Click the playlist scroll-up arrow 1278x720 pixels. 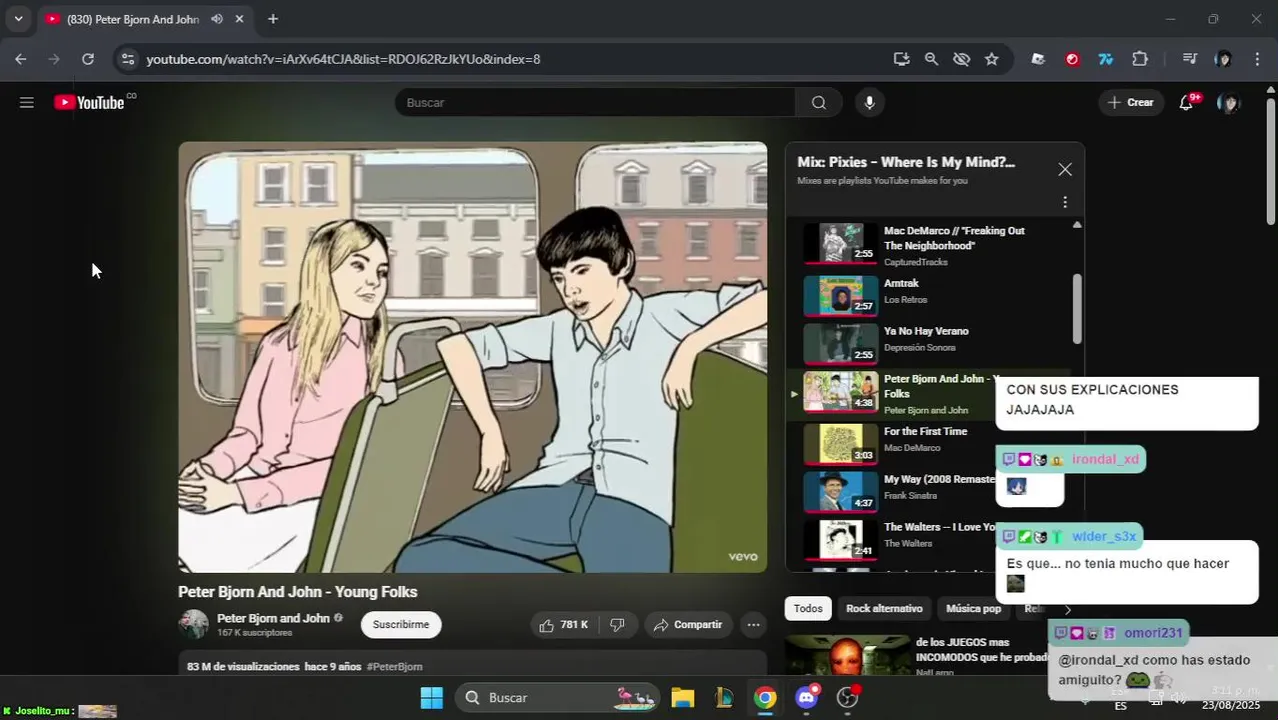[x=1077, y=225]
